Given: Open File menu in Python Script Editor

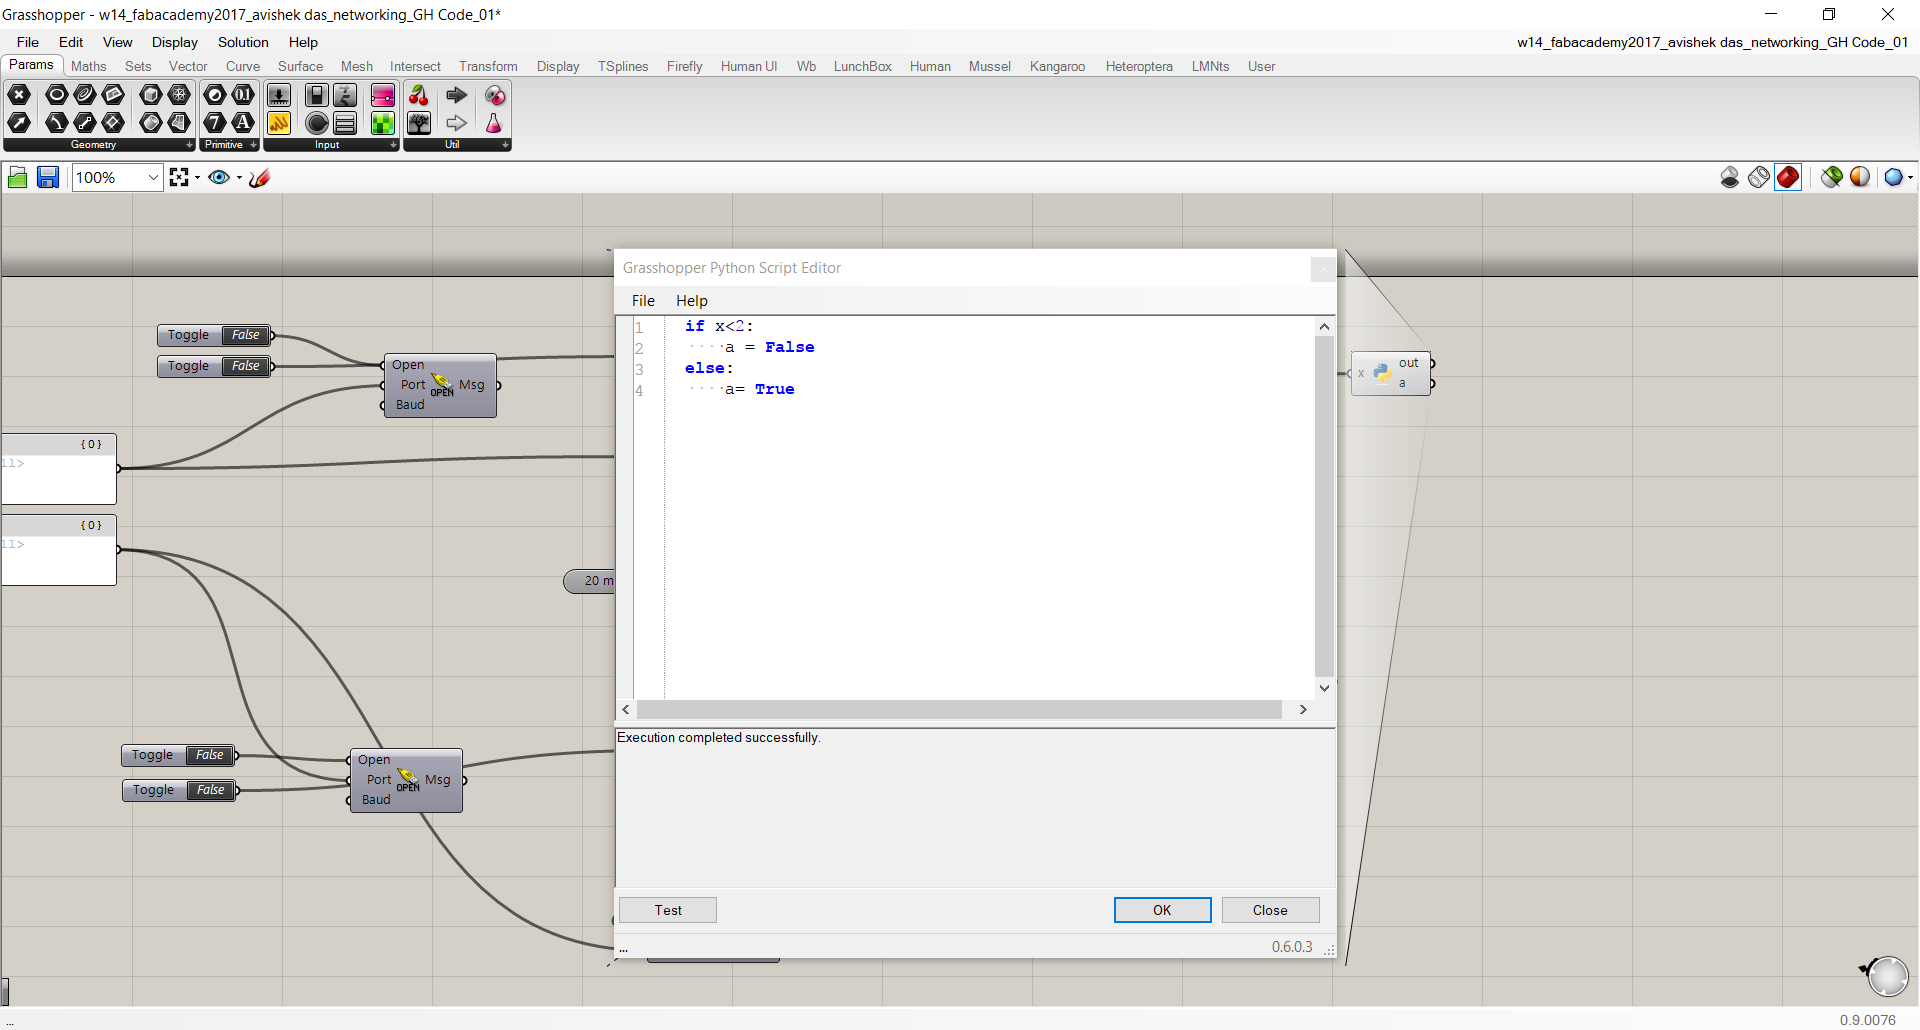Looking at the screenshot, I should pyautogui.click(x=643, y=300).
